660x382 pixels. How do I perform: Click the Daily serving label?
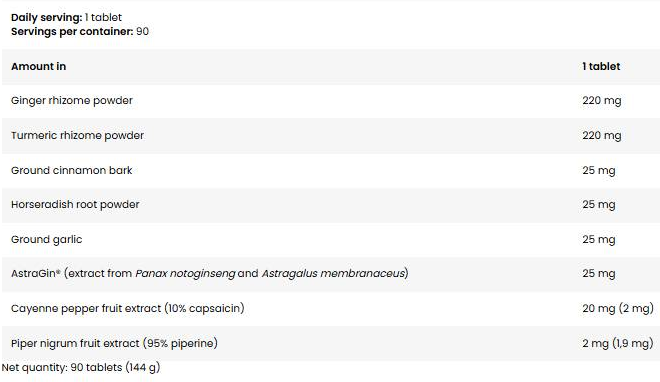(x=46, y=17)
